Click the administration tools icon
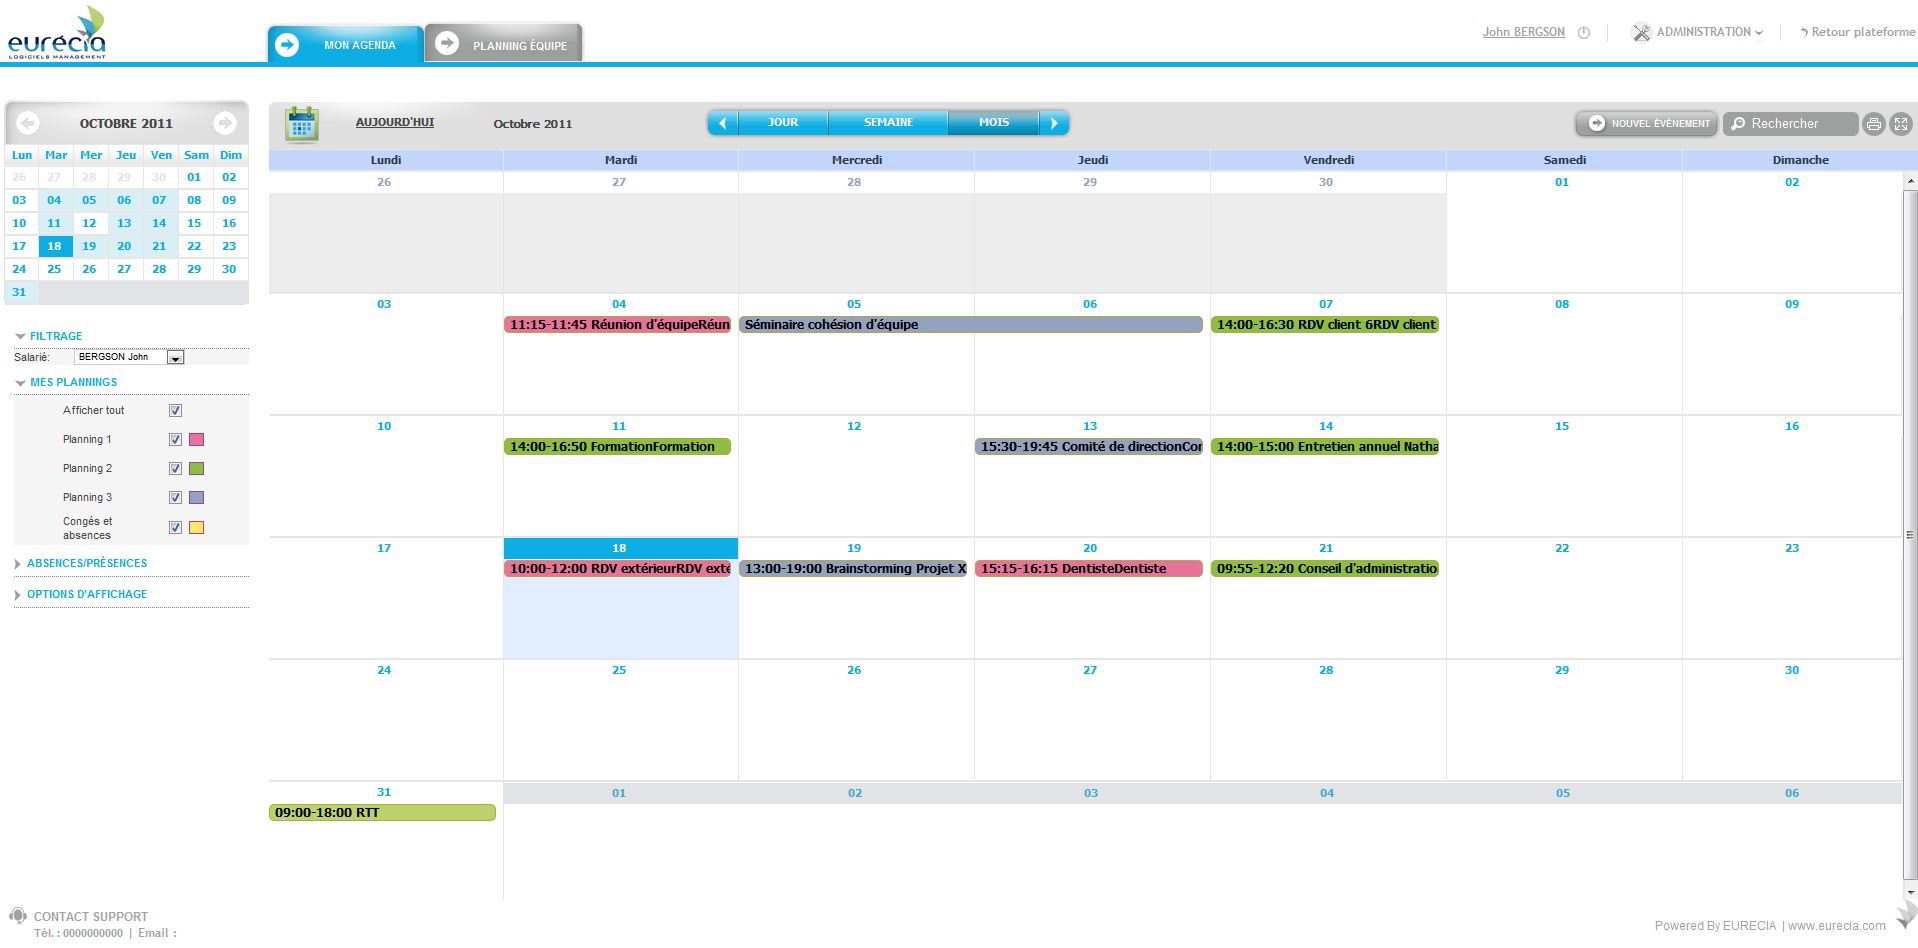 click(x=1641, y=33)
